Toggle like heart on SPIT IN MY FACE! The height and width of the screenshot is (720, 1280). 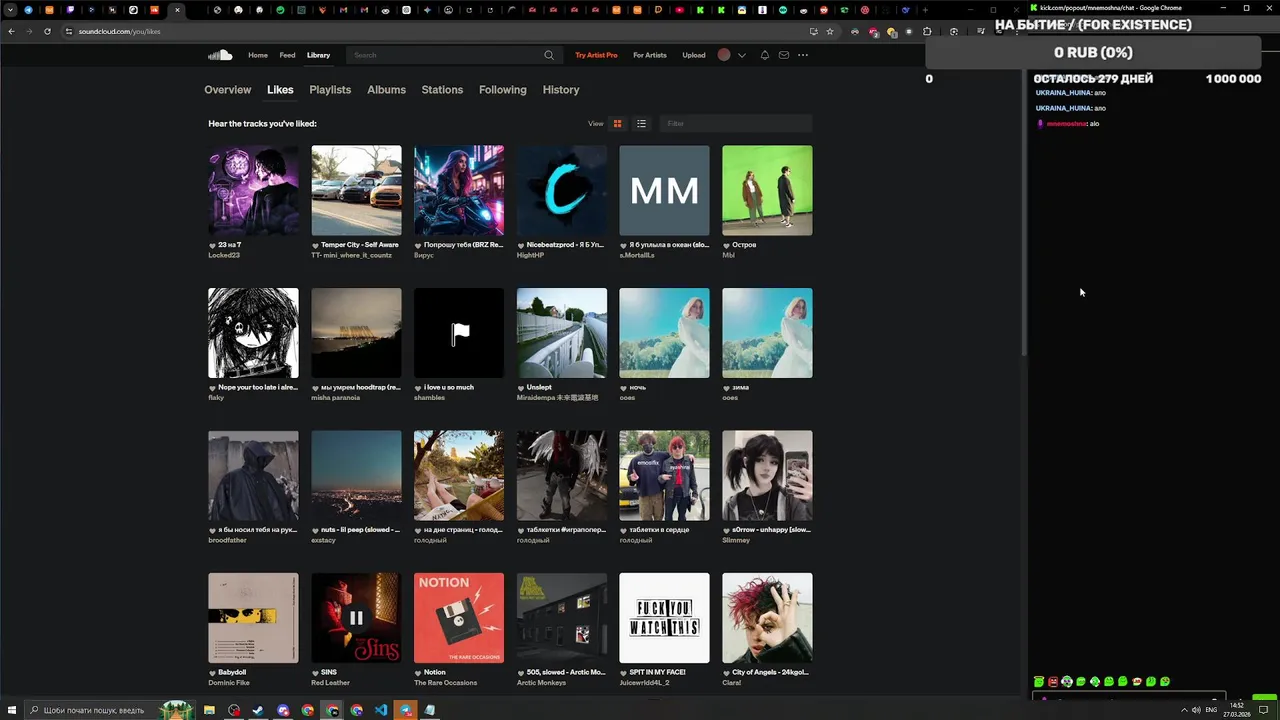pos(623,673)
